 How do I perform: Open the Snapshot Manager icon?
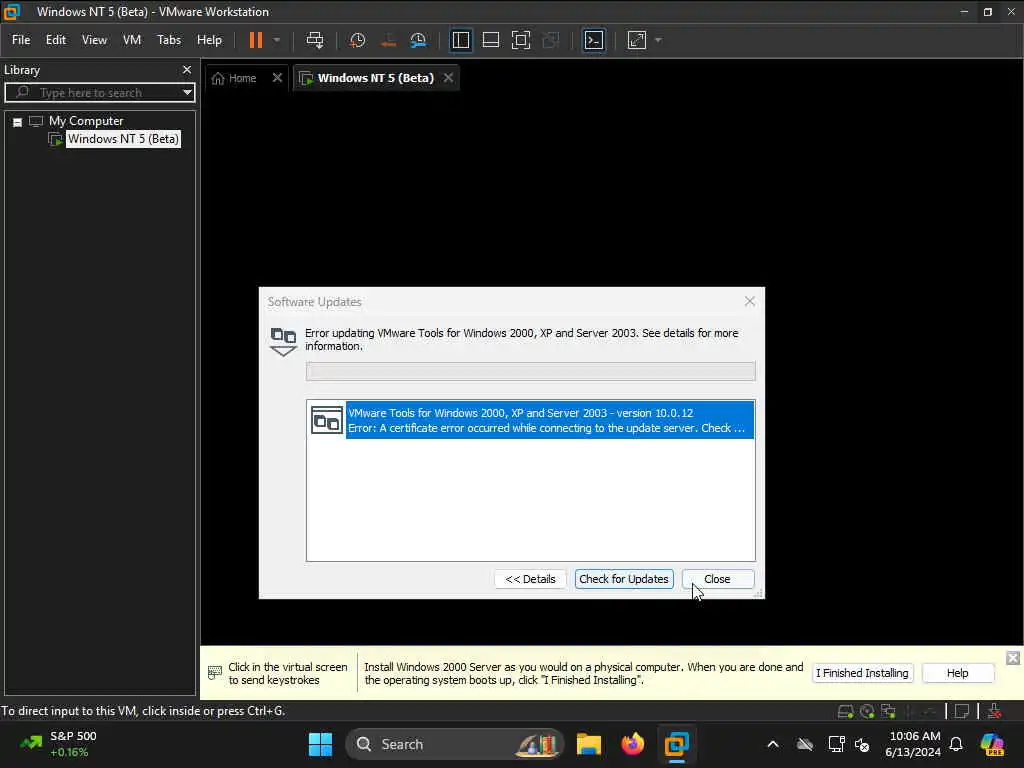418,40
